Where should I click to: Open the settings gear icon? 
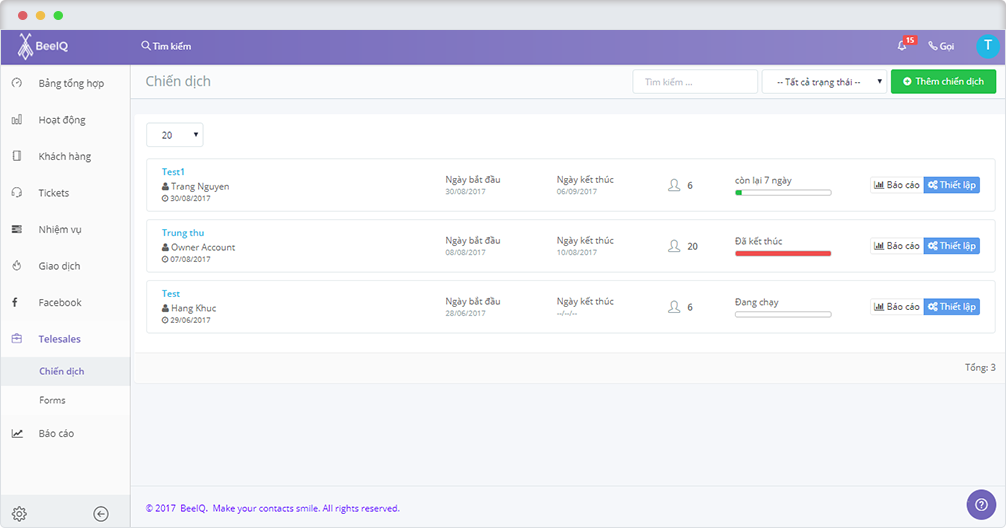[19, 514]
